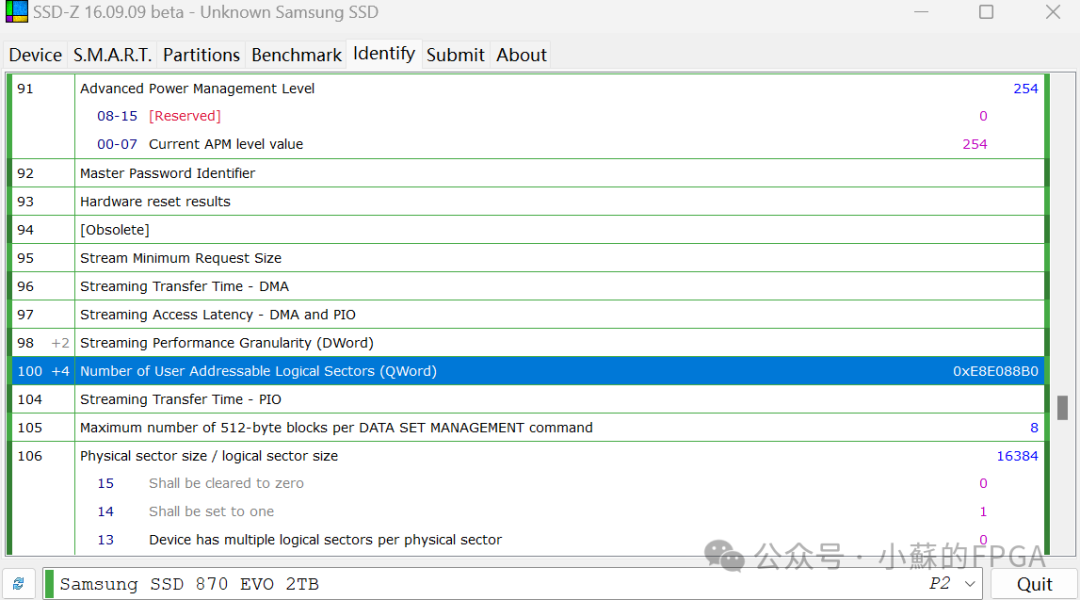Select the DATA SET MANAGEMENT command row
Viewport: 1080px width, 600px height.
pyautogui.click(x=528, y=427)
